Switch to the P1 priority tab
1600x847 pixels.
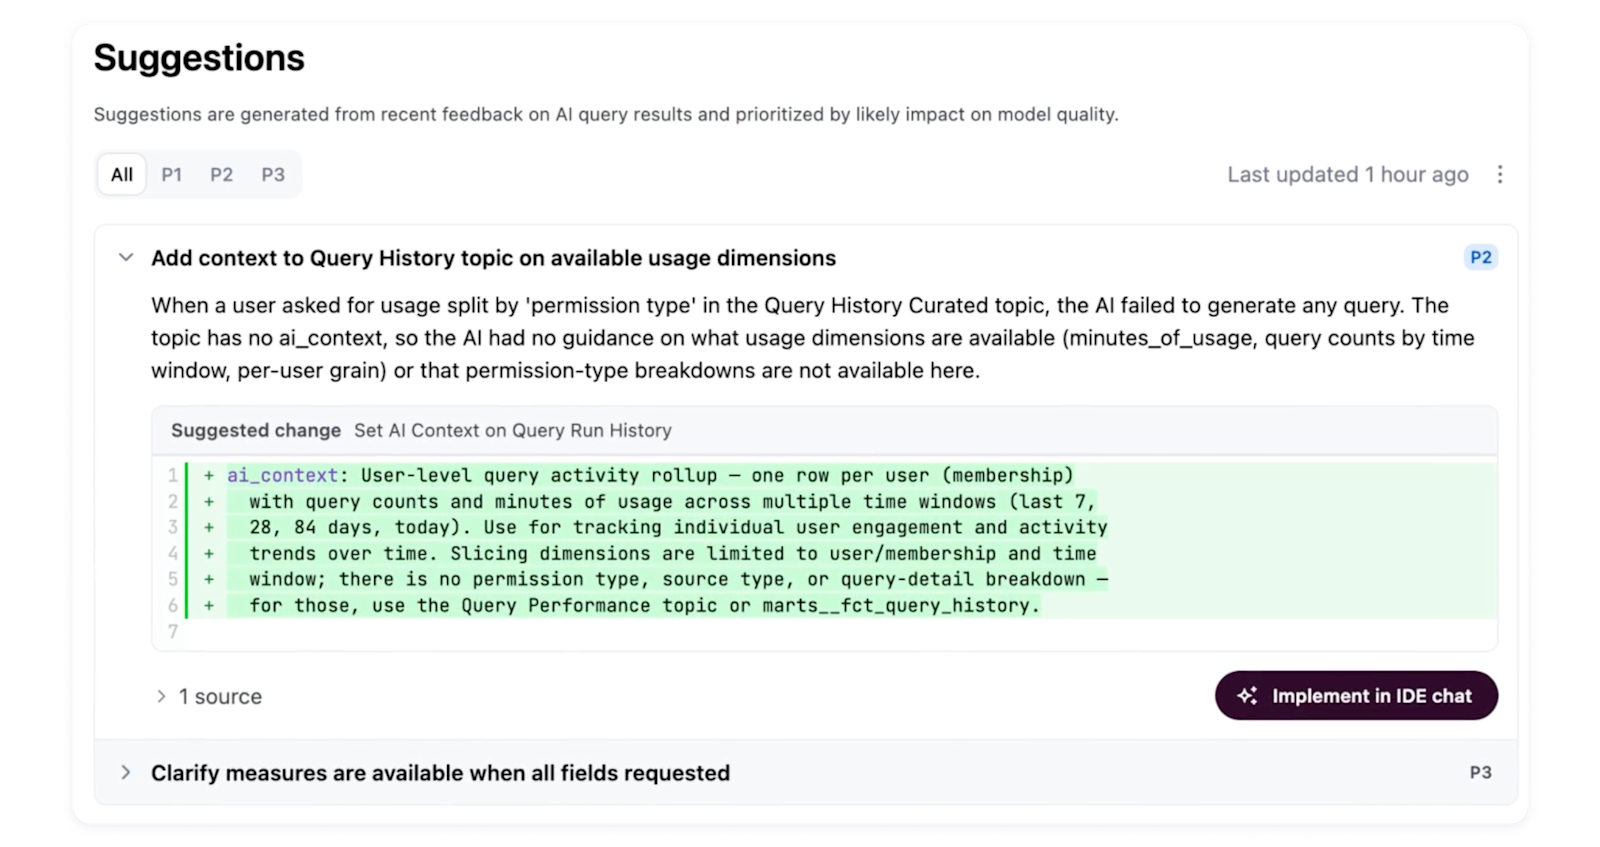point(172,175)
